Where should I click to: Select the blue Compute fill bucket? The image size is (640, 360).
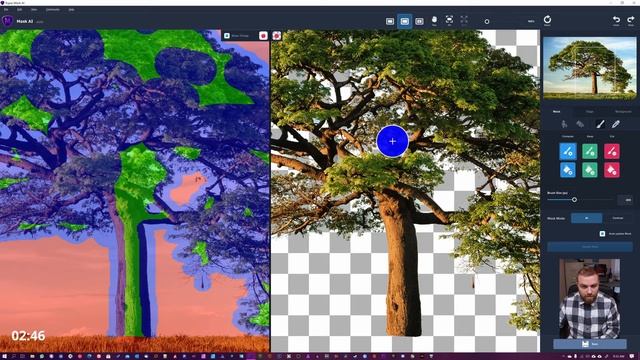(x=568, y=170)
